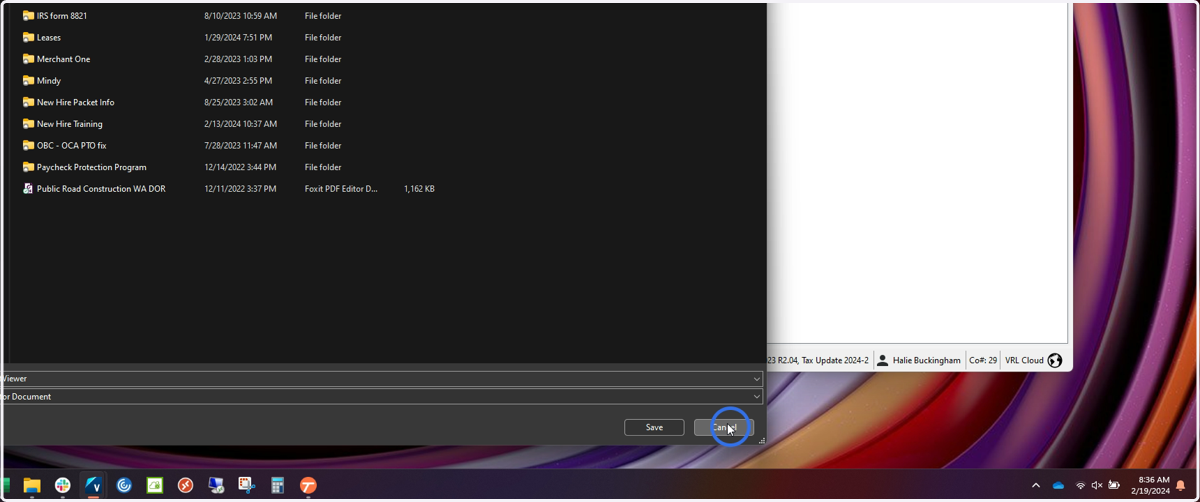Open Wi-Fi network tray icon
The image size is (1200, 502).
coord(1081,485)
